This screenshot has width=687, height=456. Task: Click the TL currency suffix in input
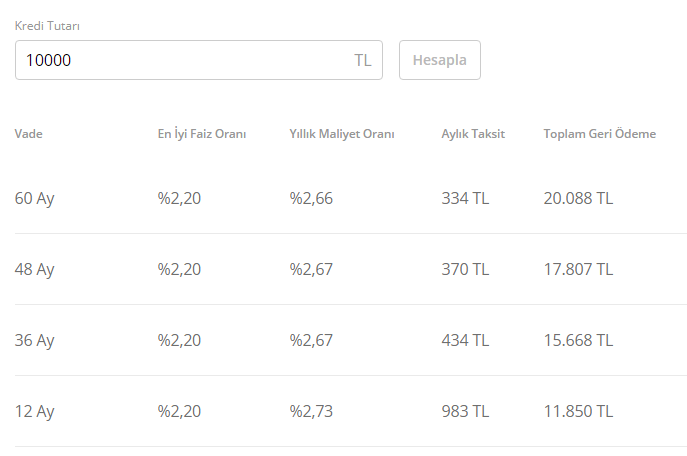[362, 60]
